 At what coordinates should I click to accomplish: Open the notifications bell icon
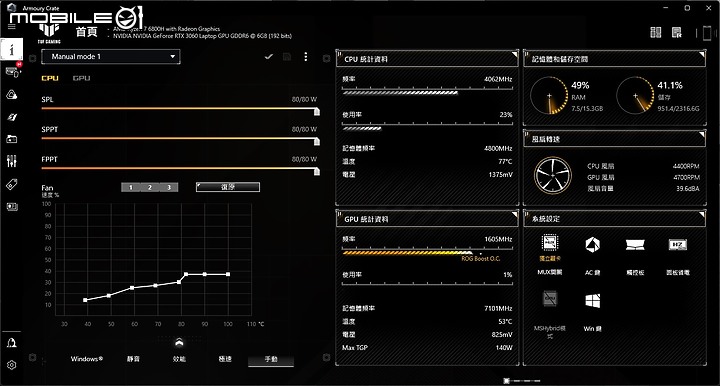[11, 343]
